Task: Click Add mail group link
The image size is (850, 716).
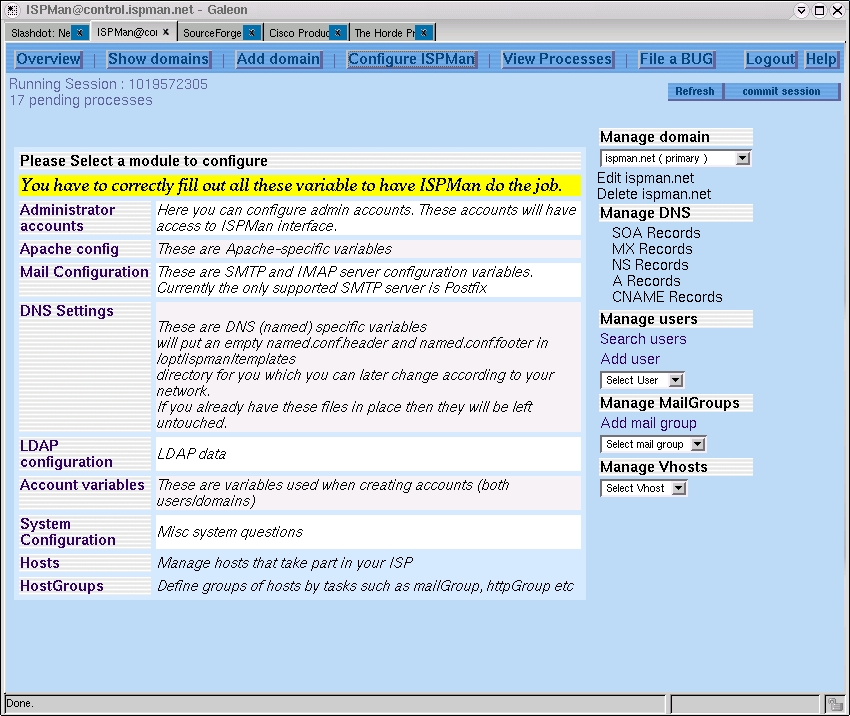Action: (648, 423)
